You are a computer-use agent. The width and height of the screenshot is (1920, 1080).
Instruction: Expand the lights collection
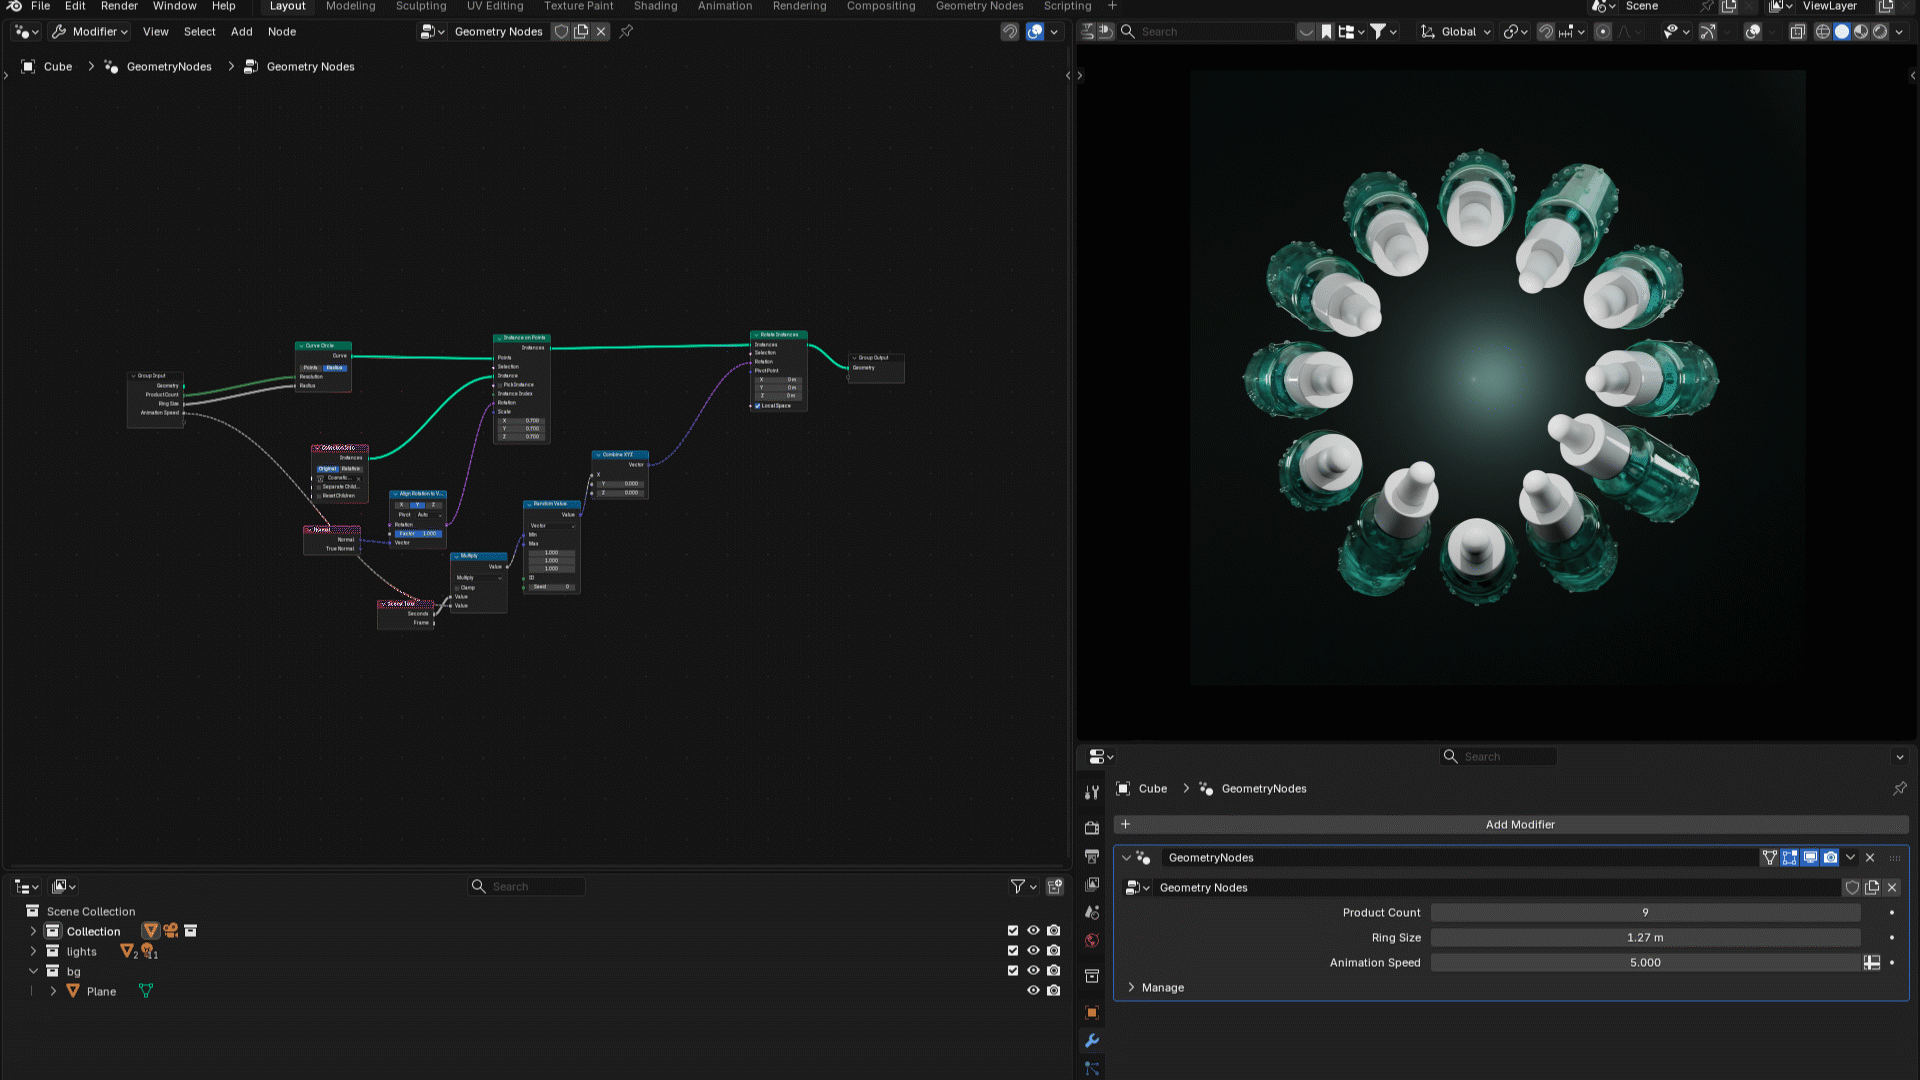(x=33, y=951)
